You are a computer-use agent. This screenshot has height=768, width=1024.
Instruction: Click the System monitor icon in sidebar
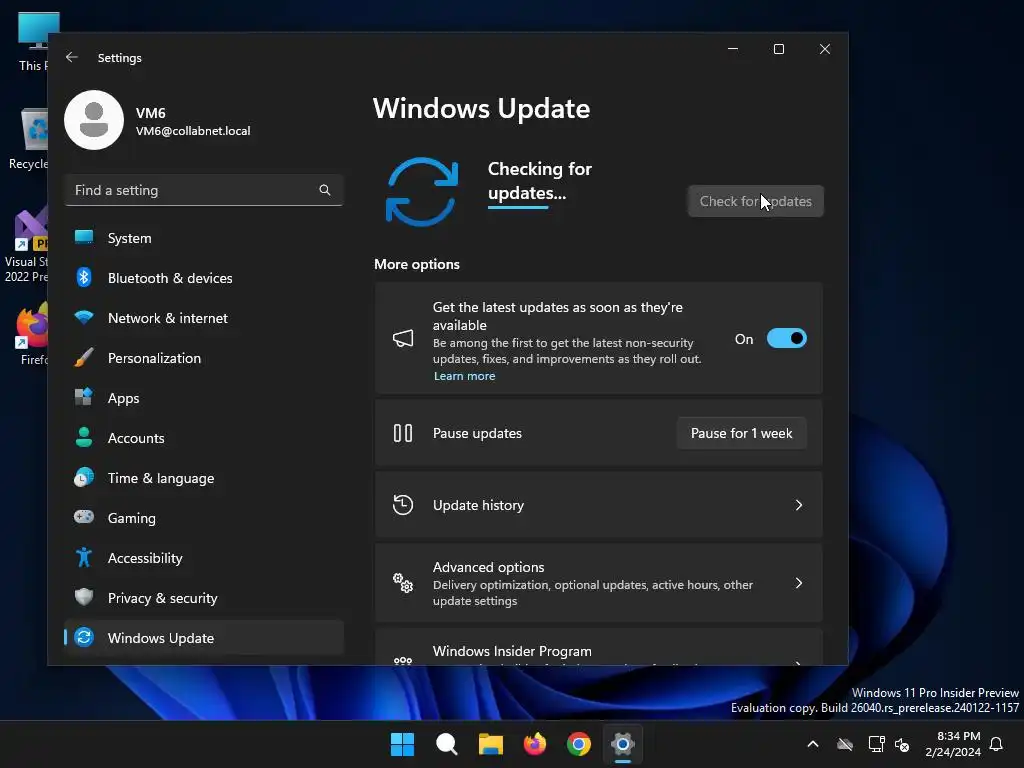[x=84, y=238]
